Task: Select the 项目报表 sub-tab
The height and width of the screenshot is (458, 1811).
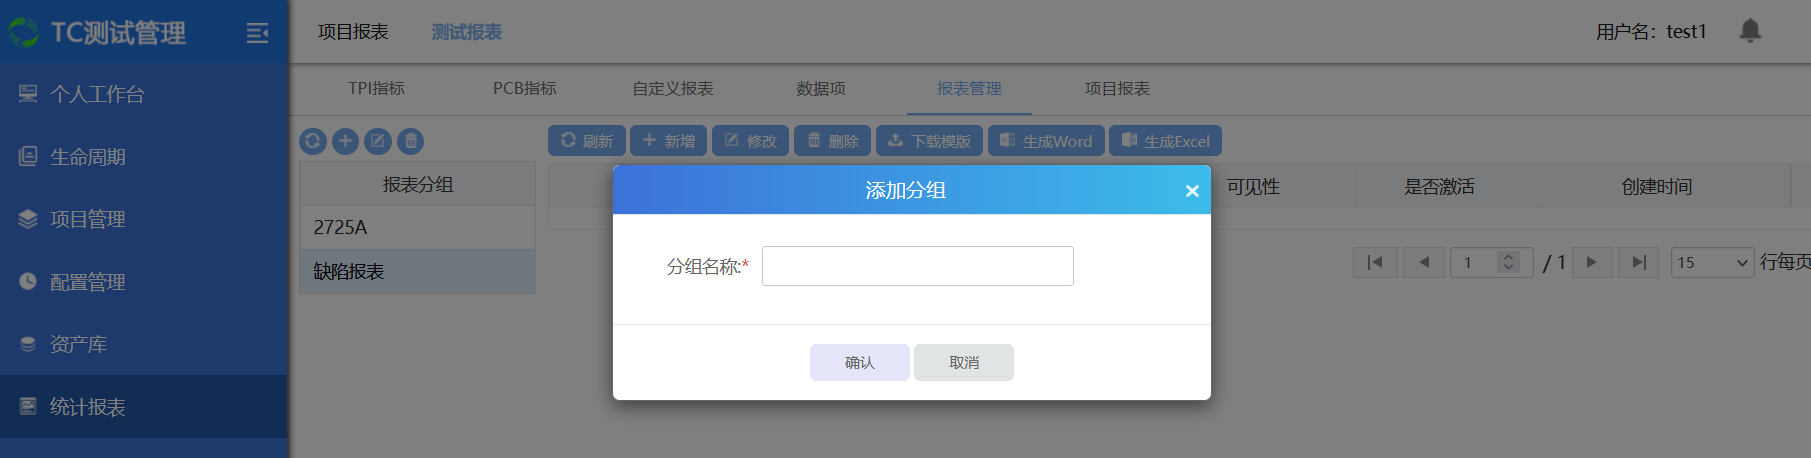Action: click(1117, 88)
